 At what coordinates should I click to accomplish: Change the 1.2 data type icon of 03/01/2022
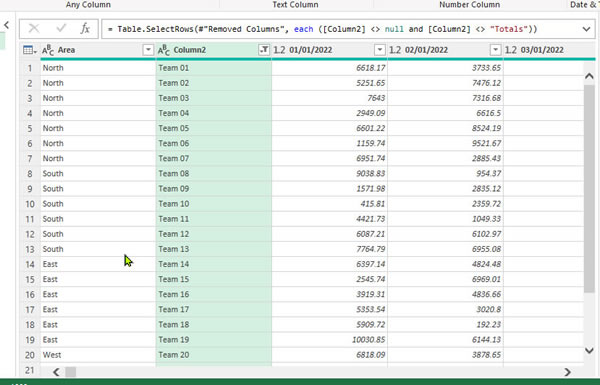click(511, 50)
